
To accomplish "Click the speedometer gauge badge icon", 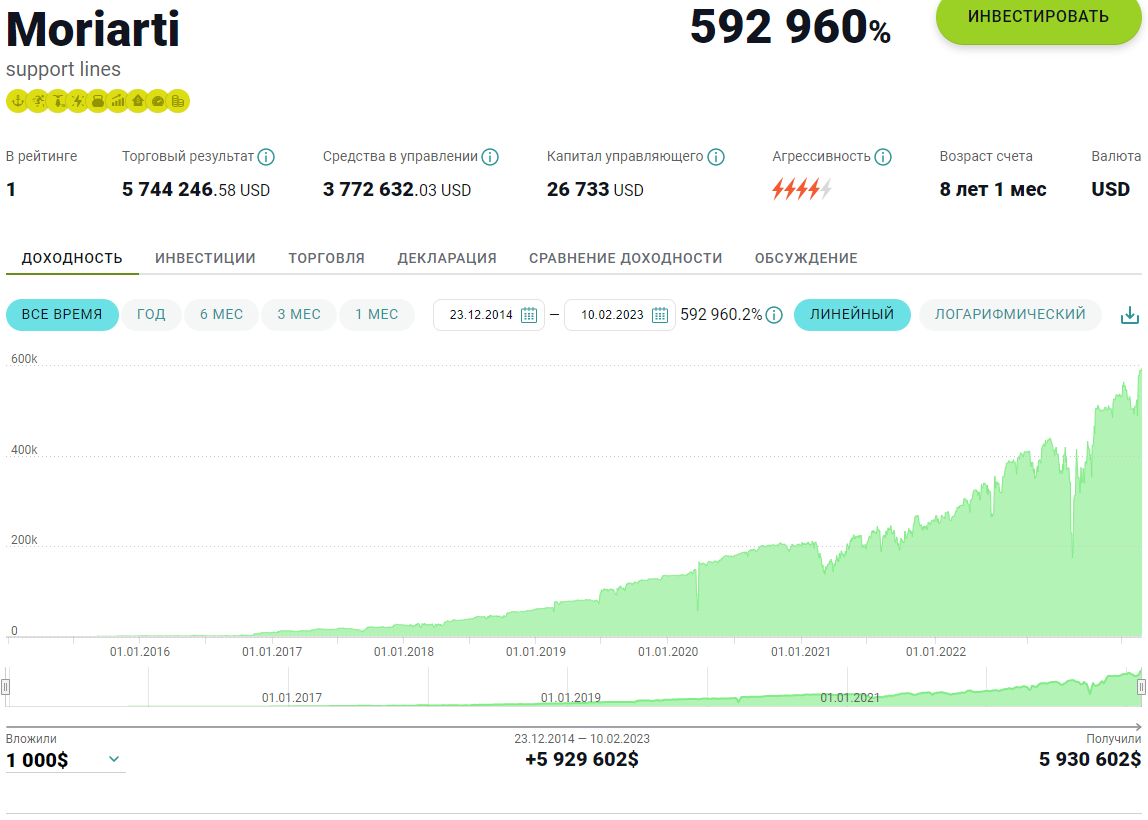I will (x=158, y=101).
